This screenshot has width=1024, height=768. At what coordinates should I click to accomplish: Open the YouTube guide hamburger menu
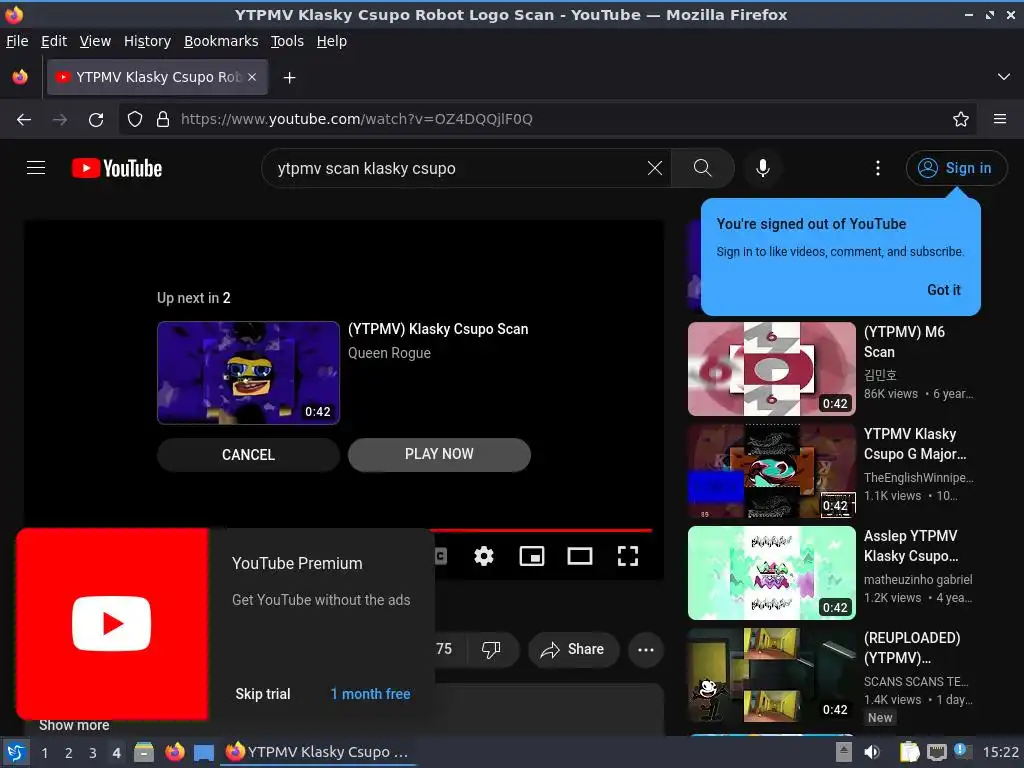coord(36,168)
